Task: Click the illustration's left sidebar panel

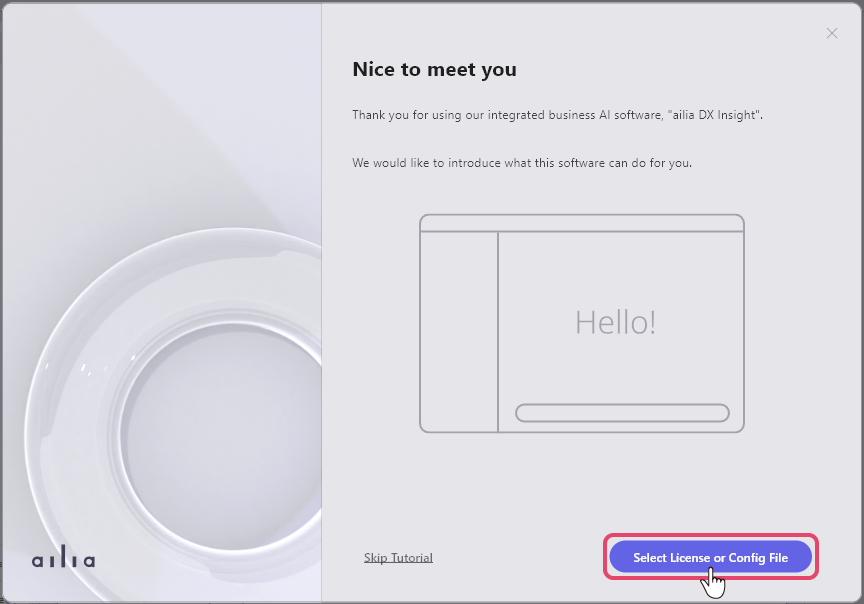Action: click(459, 332)
